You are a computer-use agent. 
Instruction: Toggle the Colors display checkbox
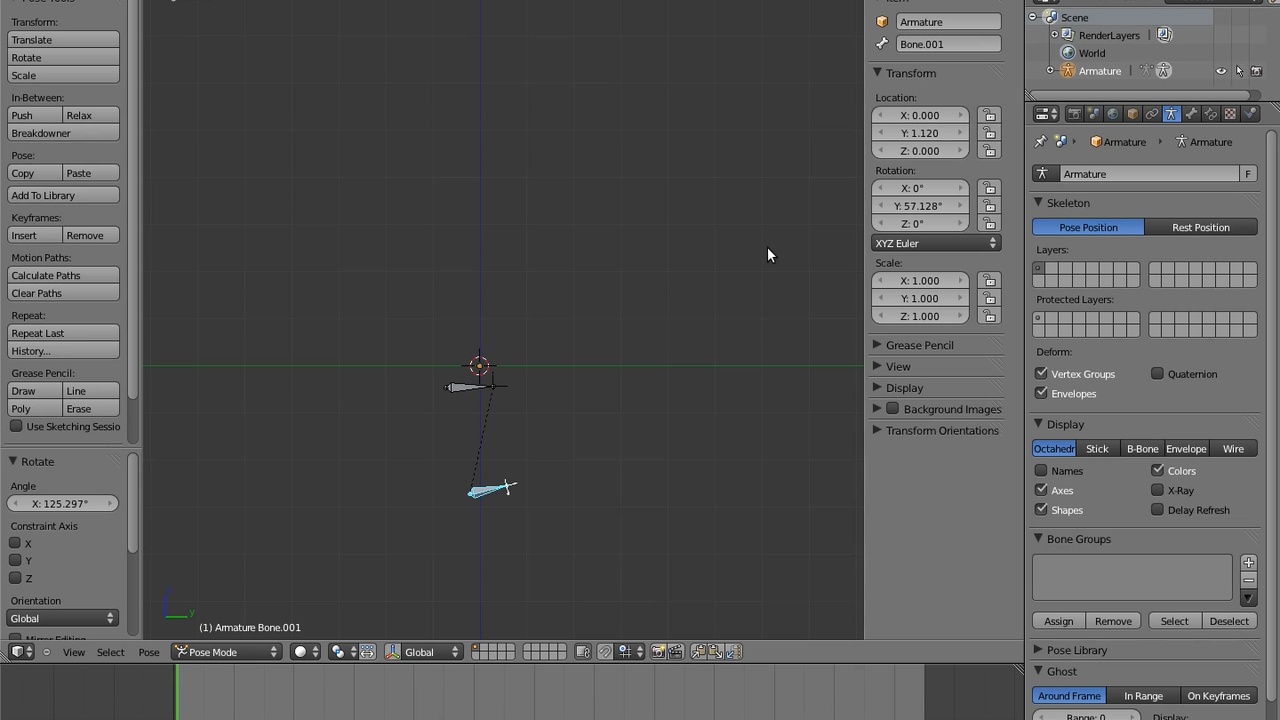[1157, 471]
